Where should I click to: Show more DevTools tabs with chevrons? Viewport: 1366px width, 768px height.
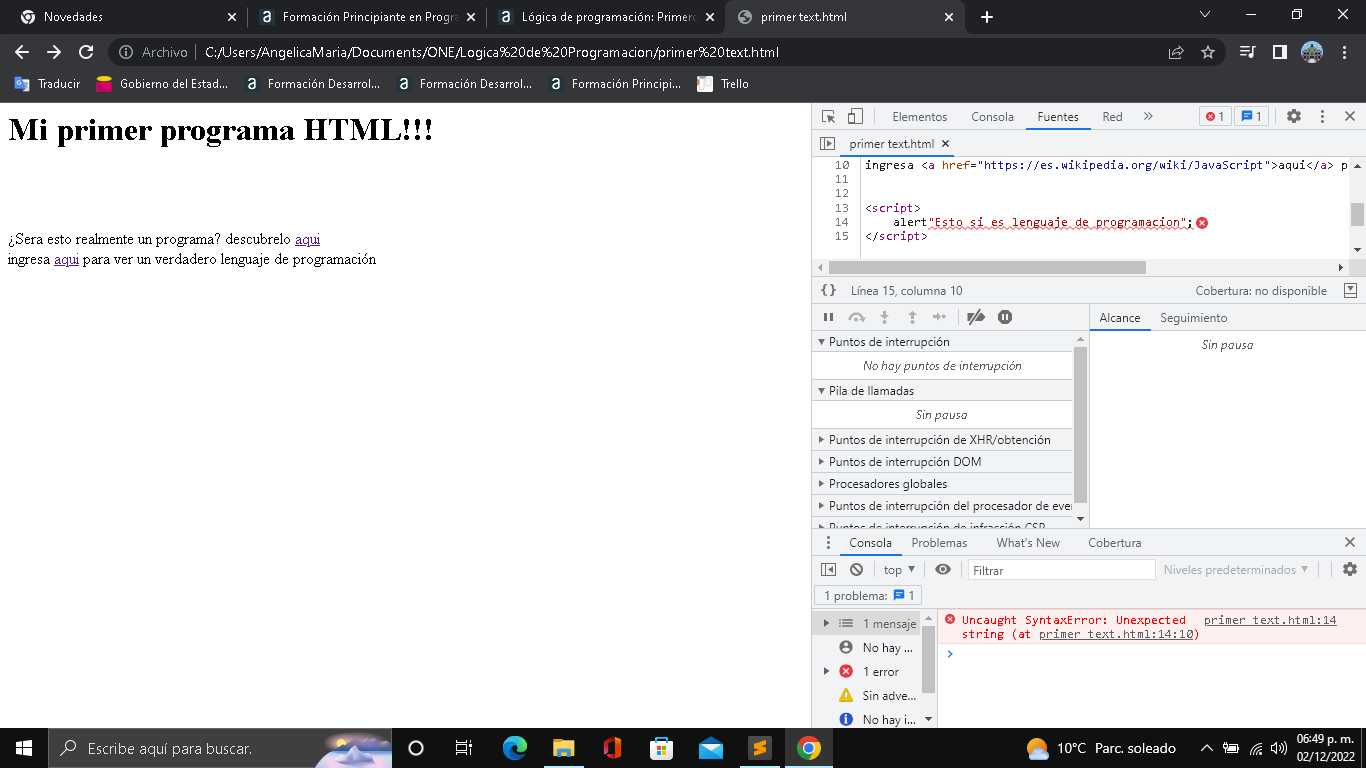pyautogui.click(x=1148, y=117)
